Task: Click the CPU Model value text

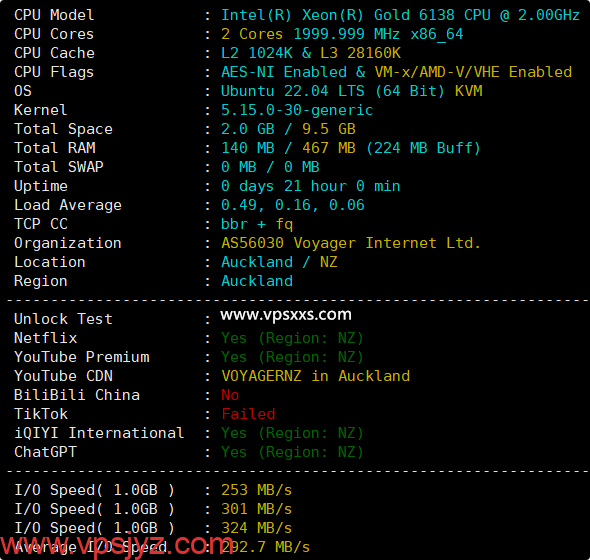Action: [x=400, y=15]
